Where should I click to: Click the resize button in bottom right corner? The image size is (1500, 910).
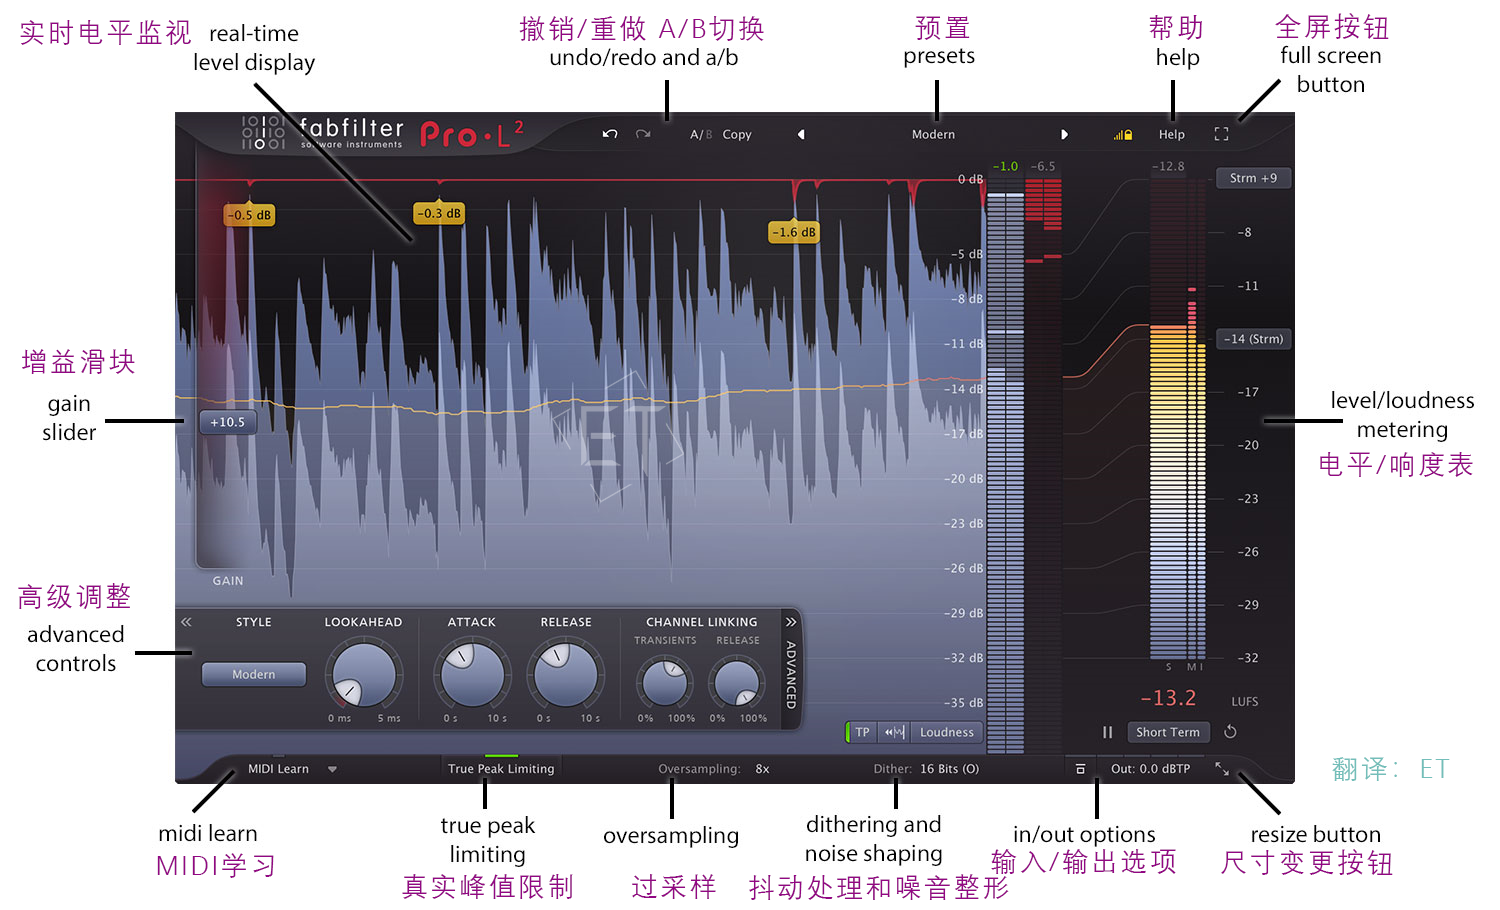click(1221, 768)
